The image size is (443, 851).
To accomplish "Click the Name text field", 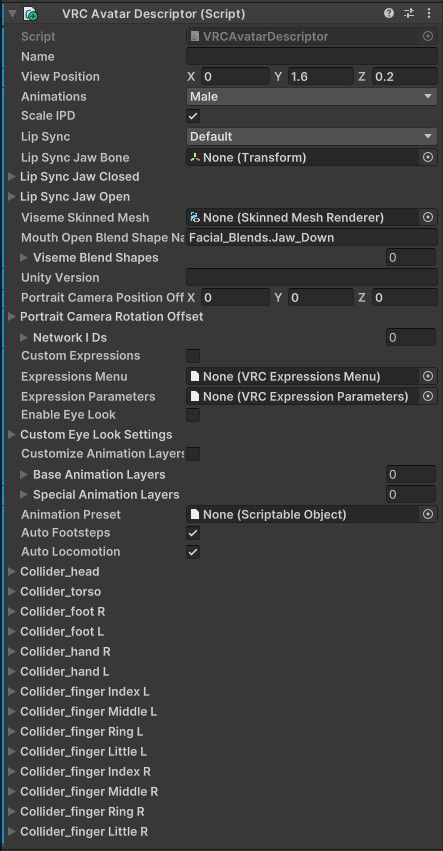I will pyautogui.click(x=312, y=56).
